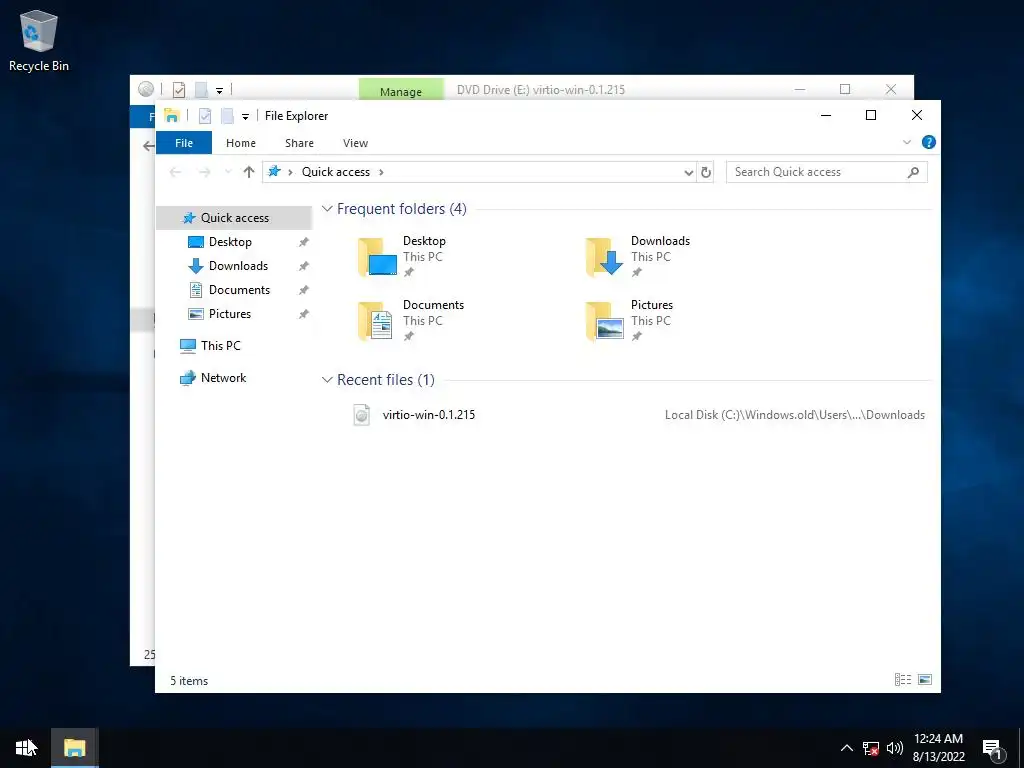Click the pin icon next to Downloads in sidebar
The height and width of the screenshot is (768, 1024).
tap(304, 266)
